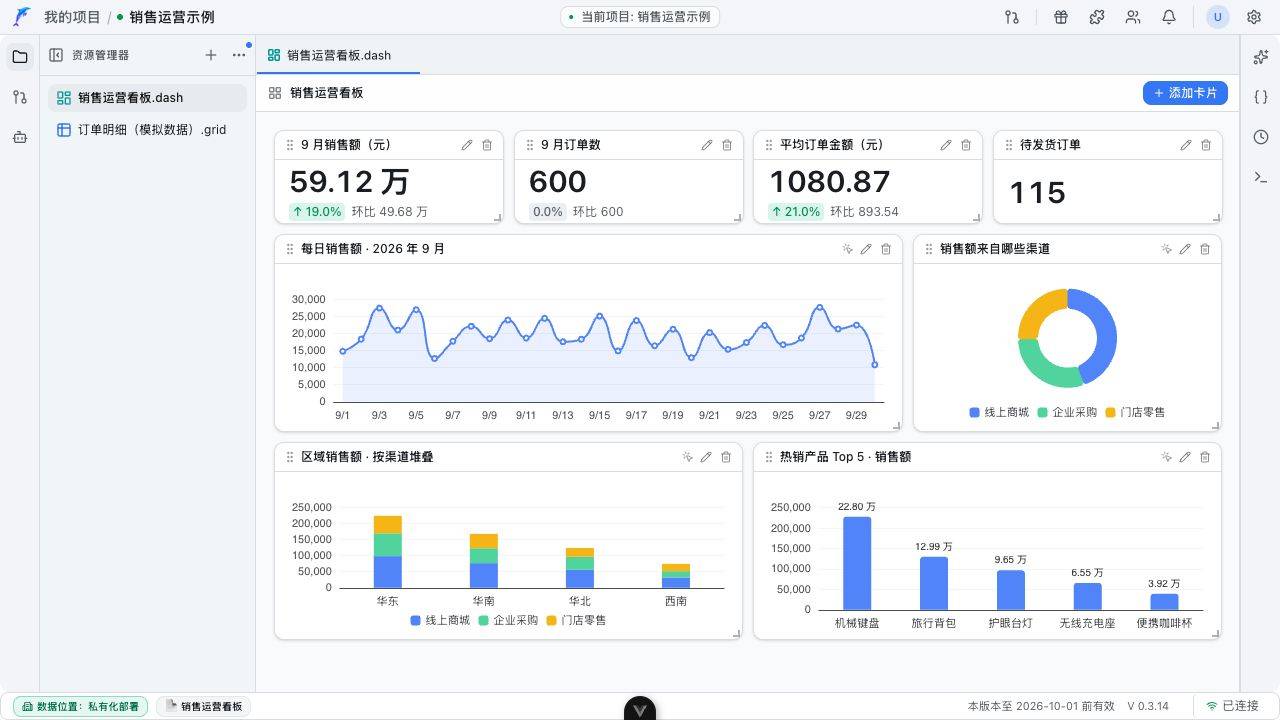Switch to the 销售运营看板.dash editor tab
Viewport: 1280px width, 720px height.
coord(338,55)
